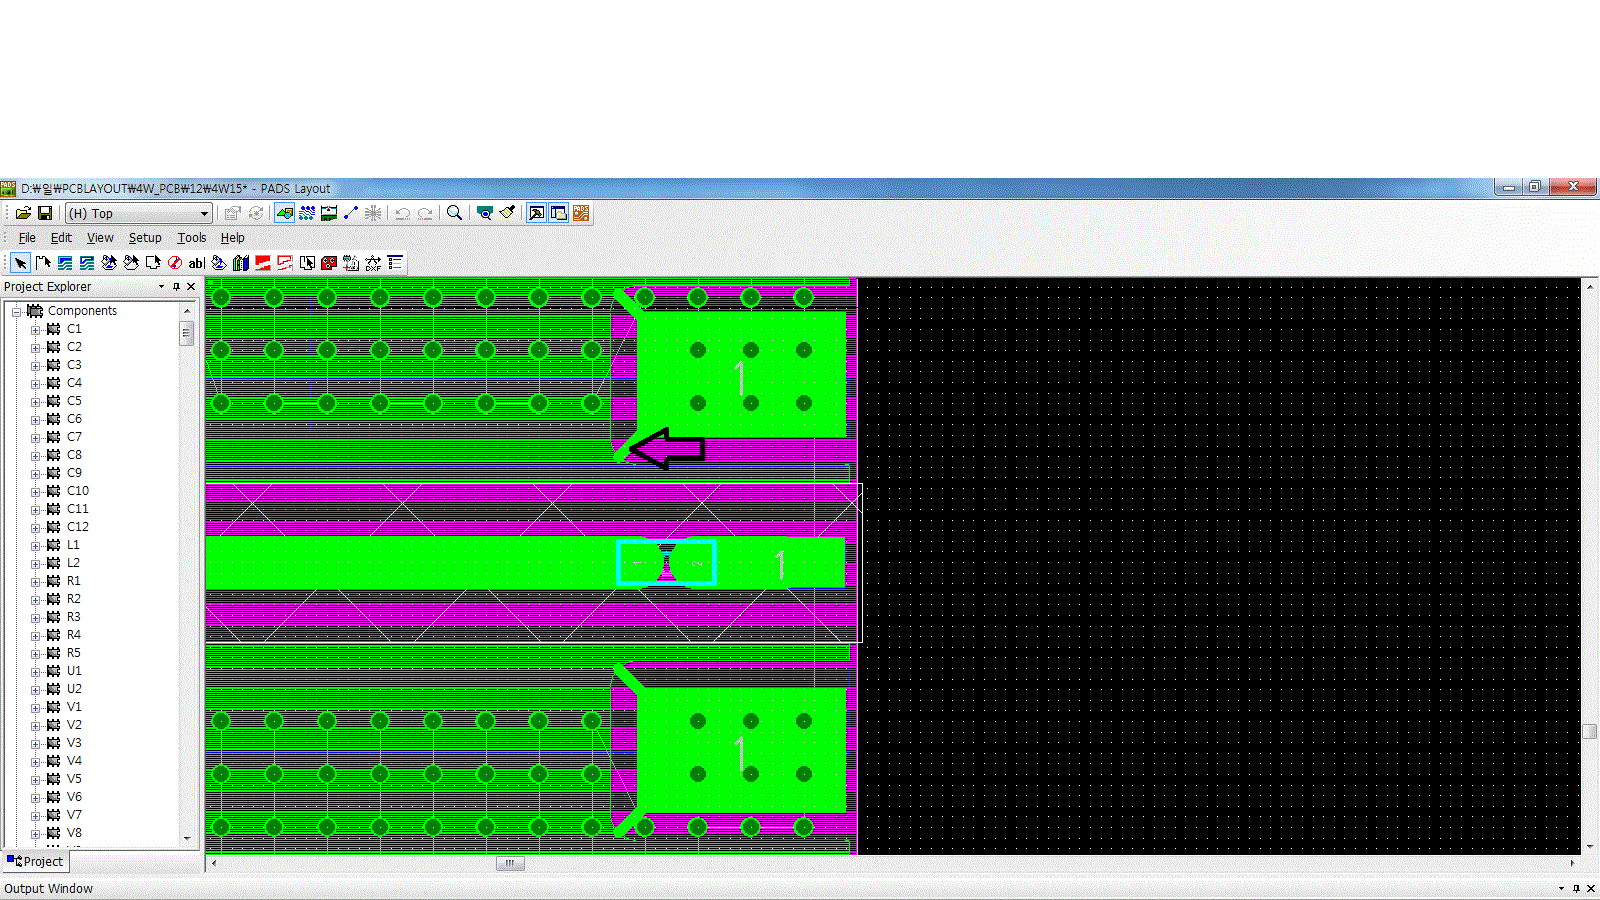
Task: Open the Setup menu
Action: [x=145, y=238]
